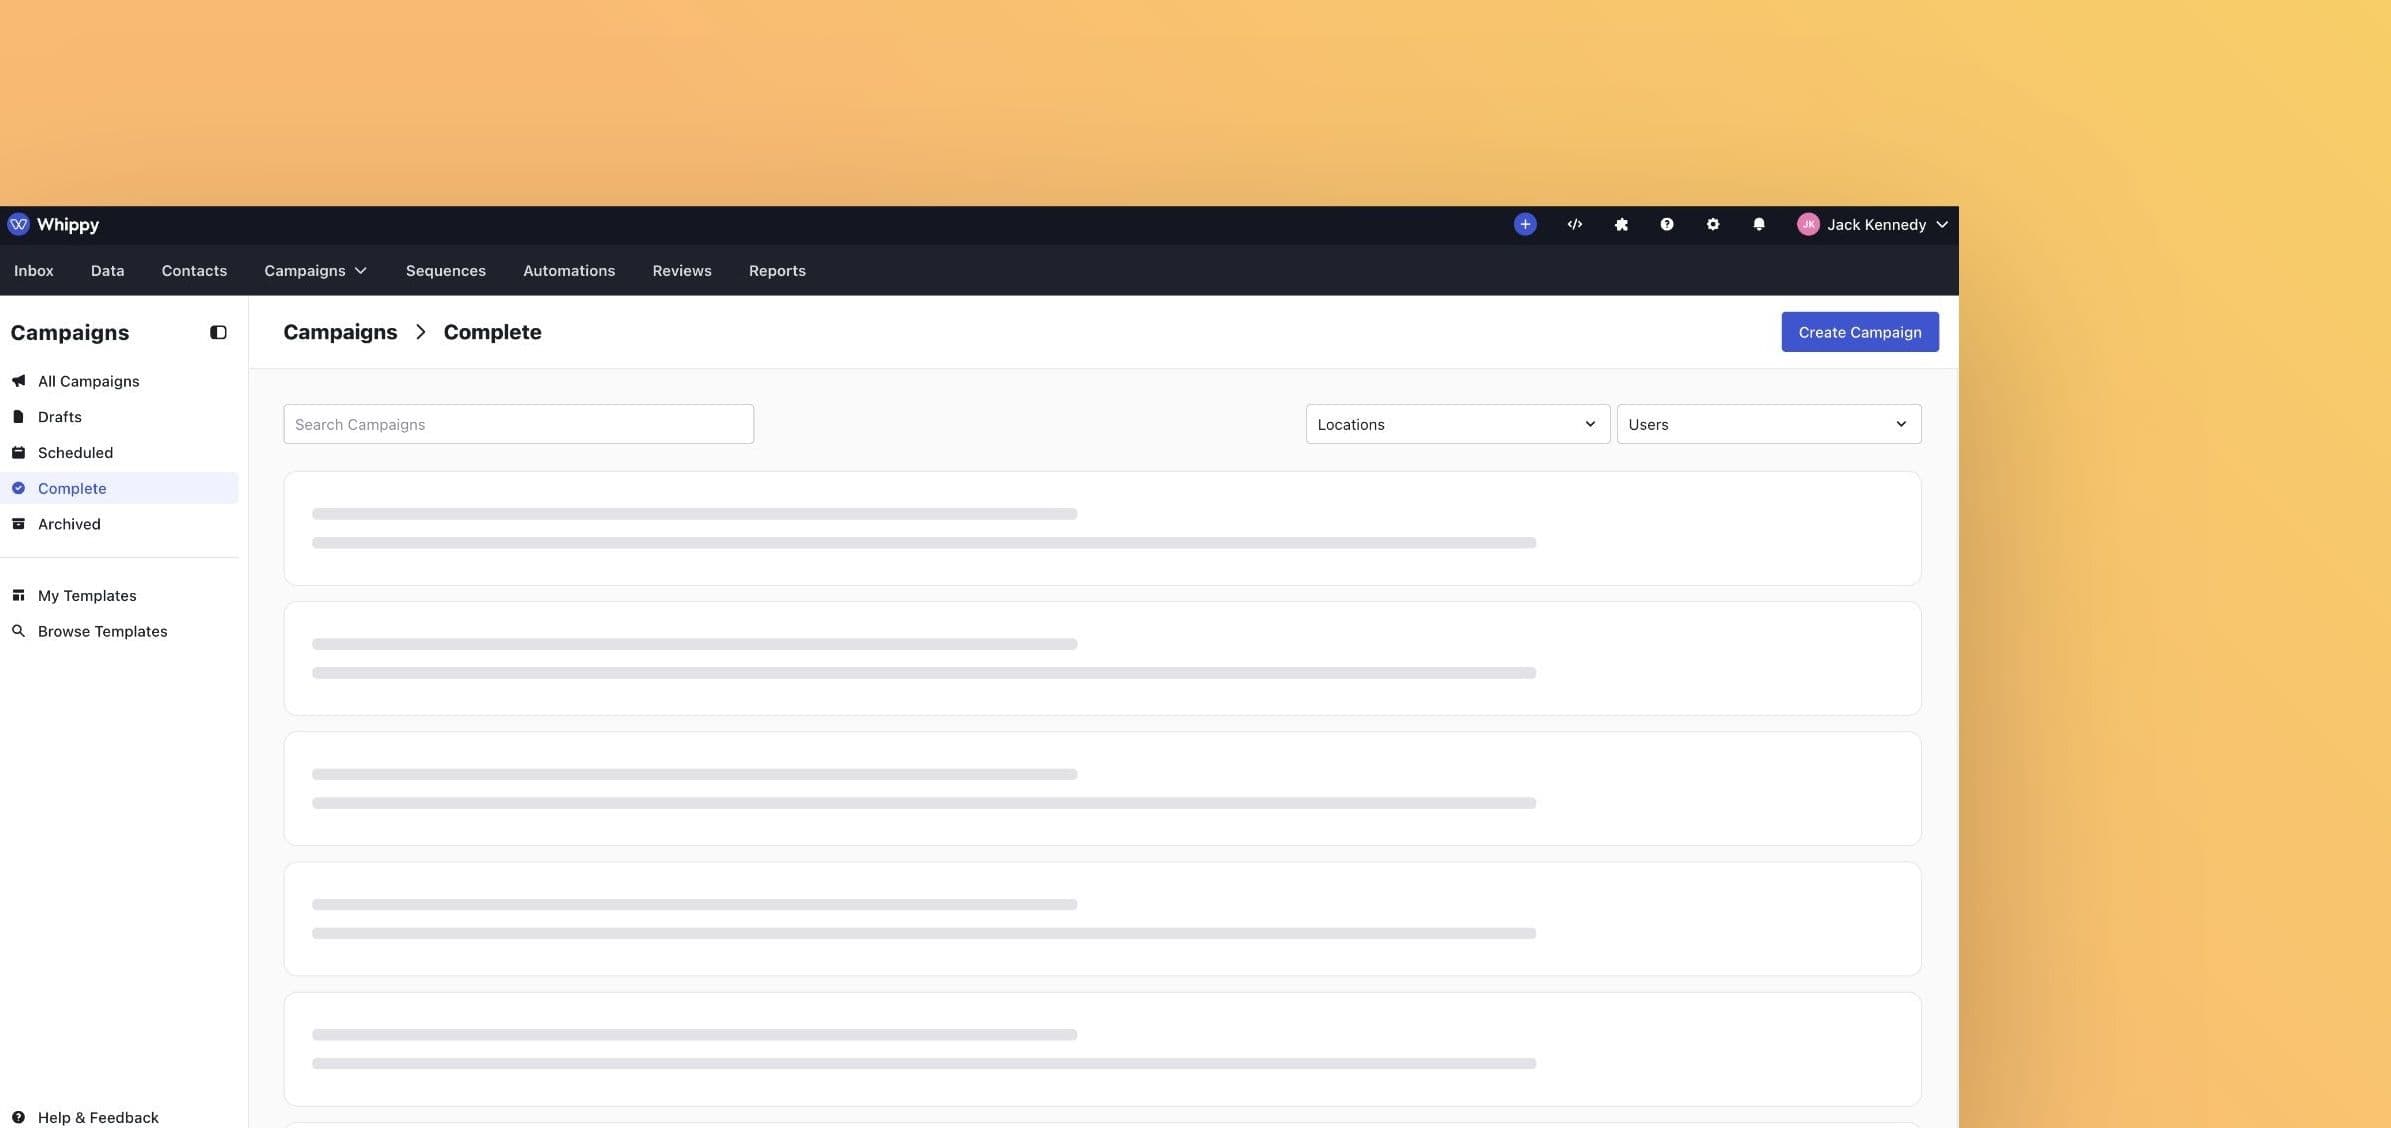Select Scheduled in the sidebar

pyautogui.click(x=75, y=453)
